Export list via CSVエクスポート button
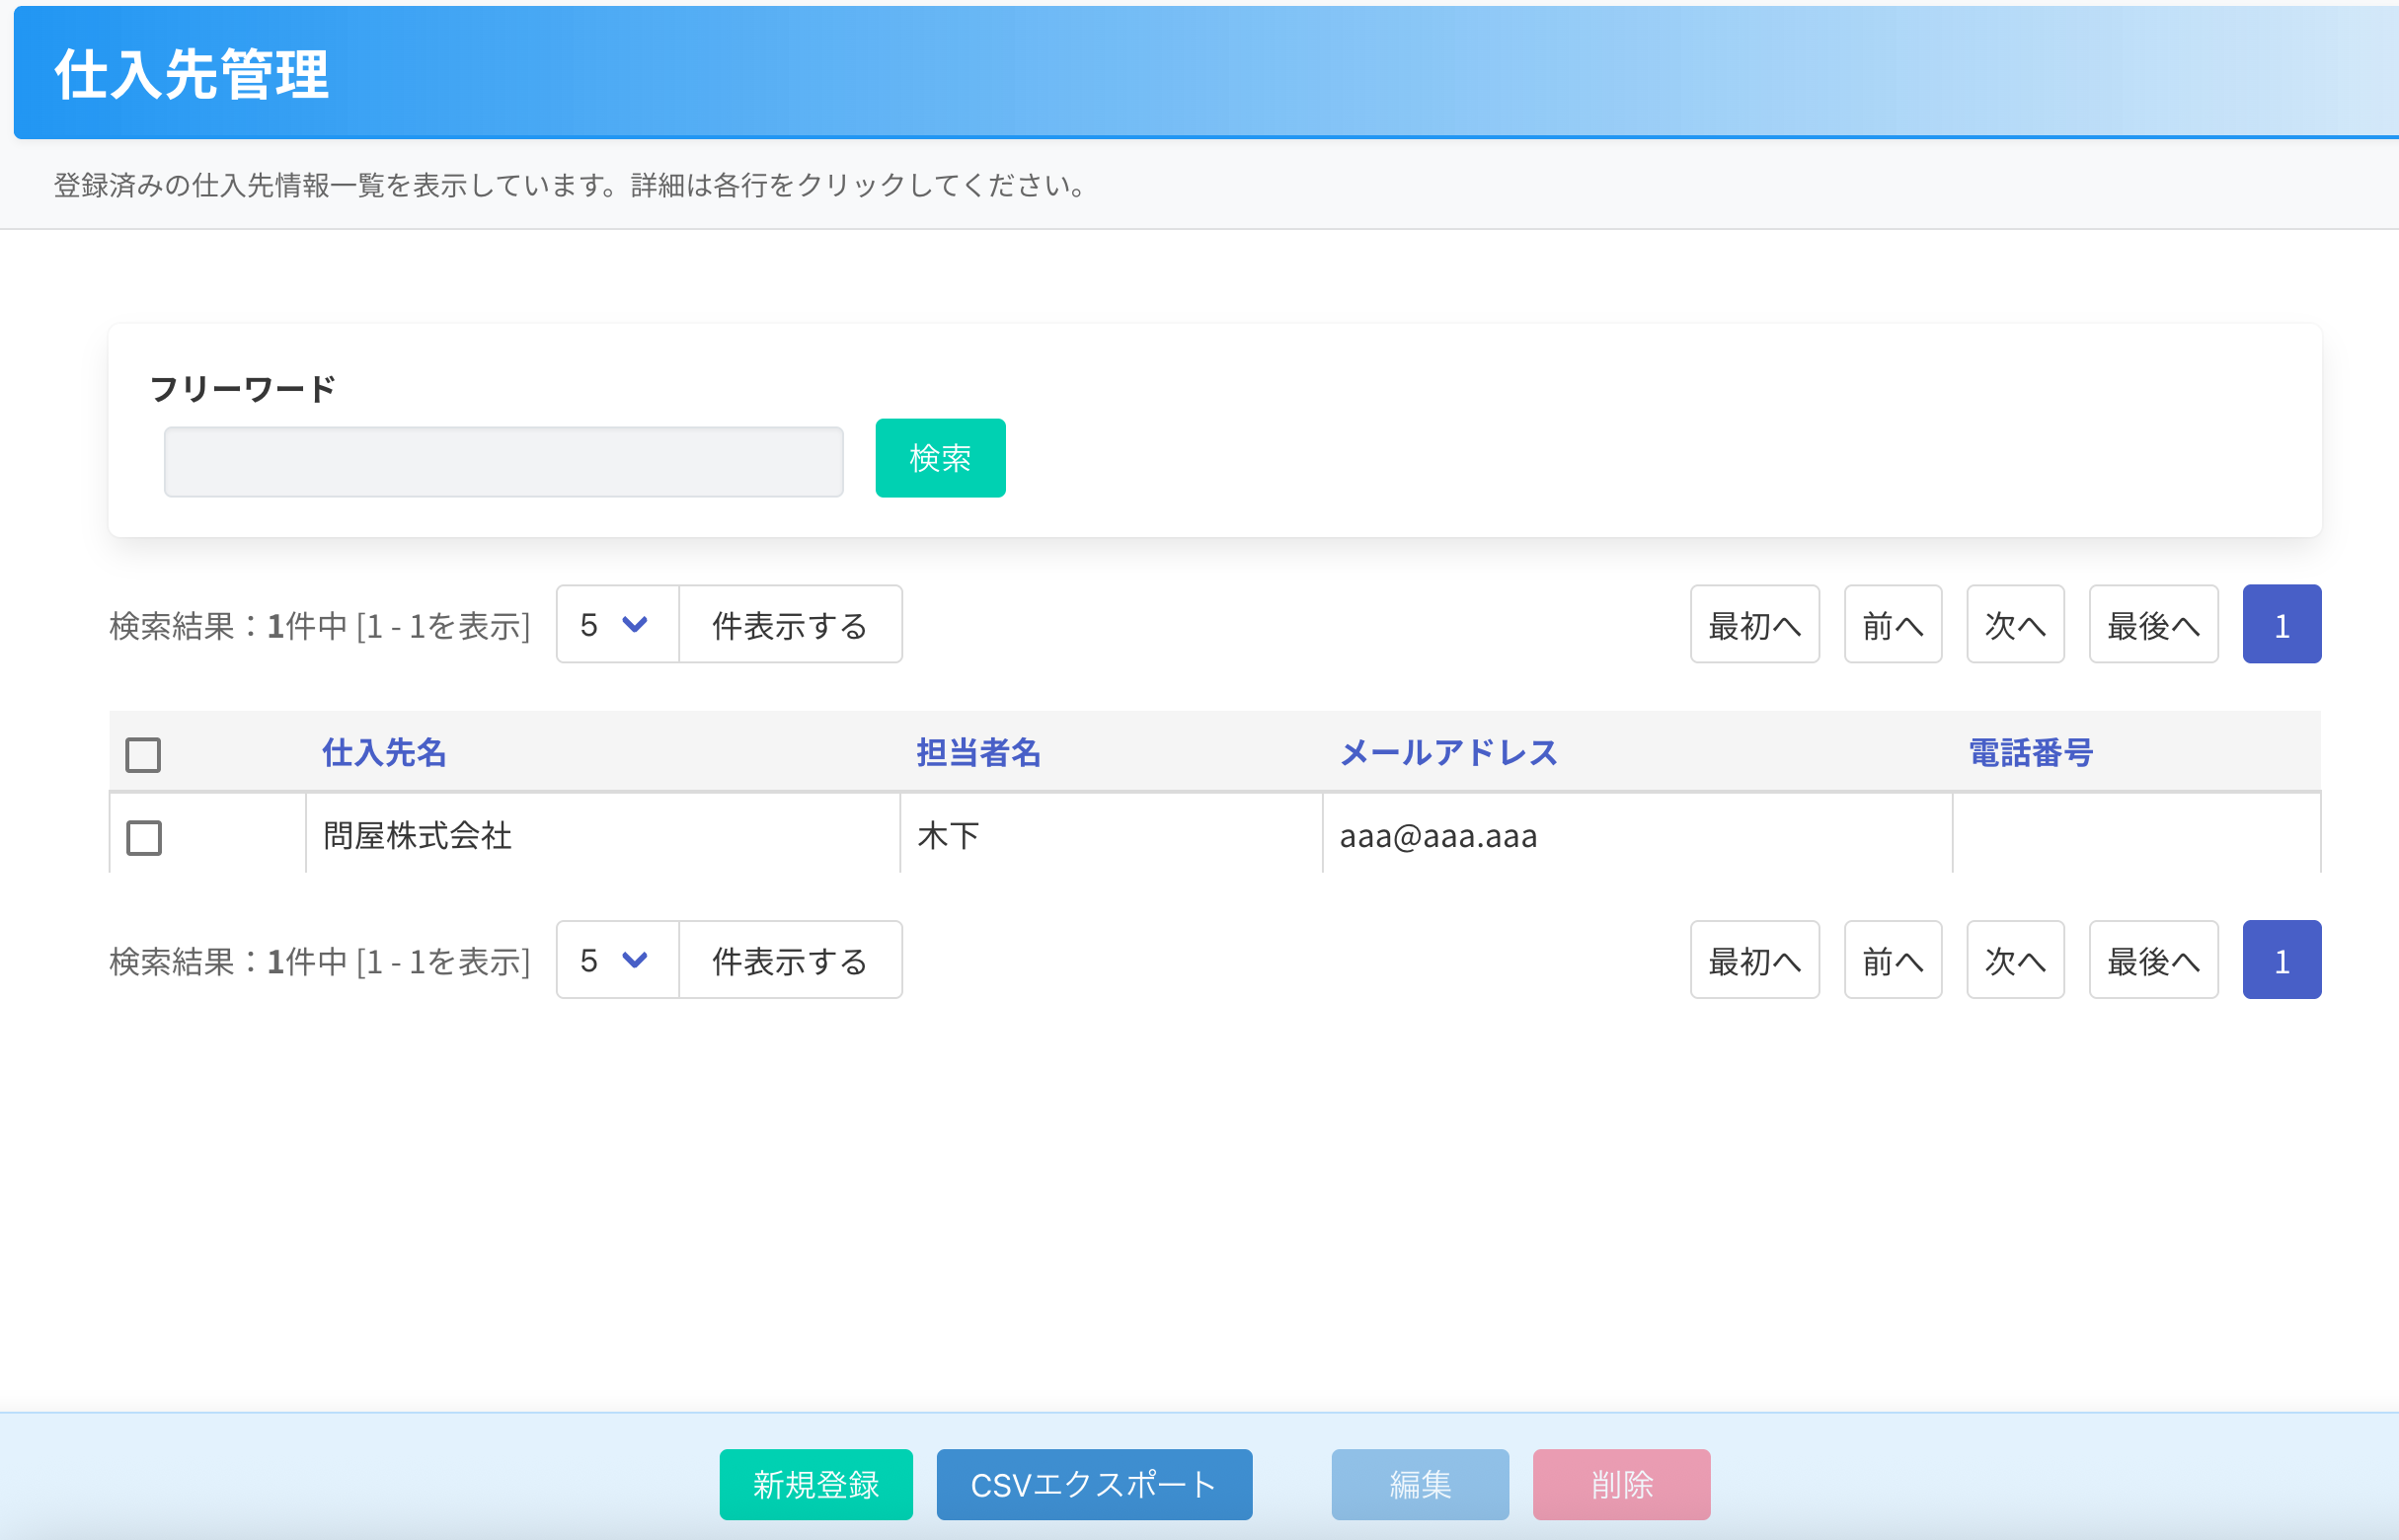Image resolution: width=2399 pixels, height=1540 pixels. coord(1093,1484)
